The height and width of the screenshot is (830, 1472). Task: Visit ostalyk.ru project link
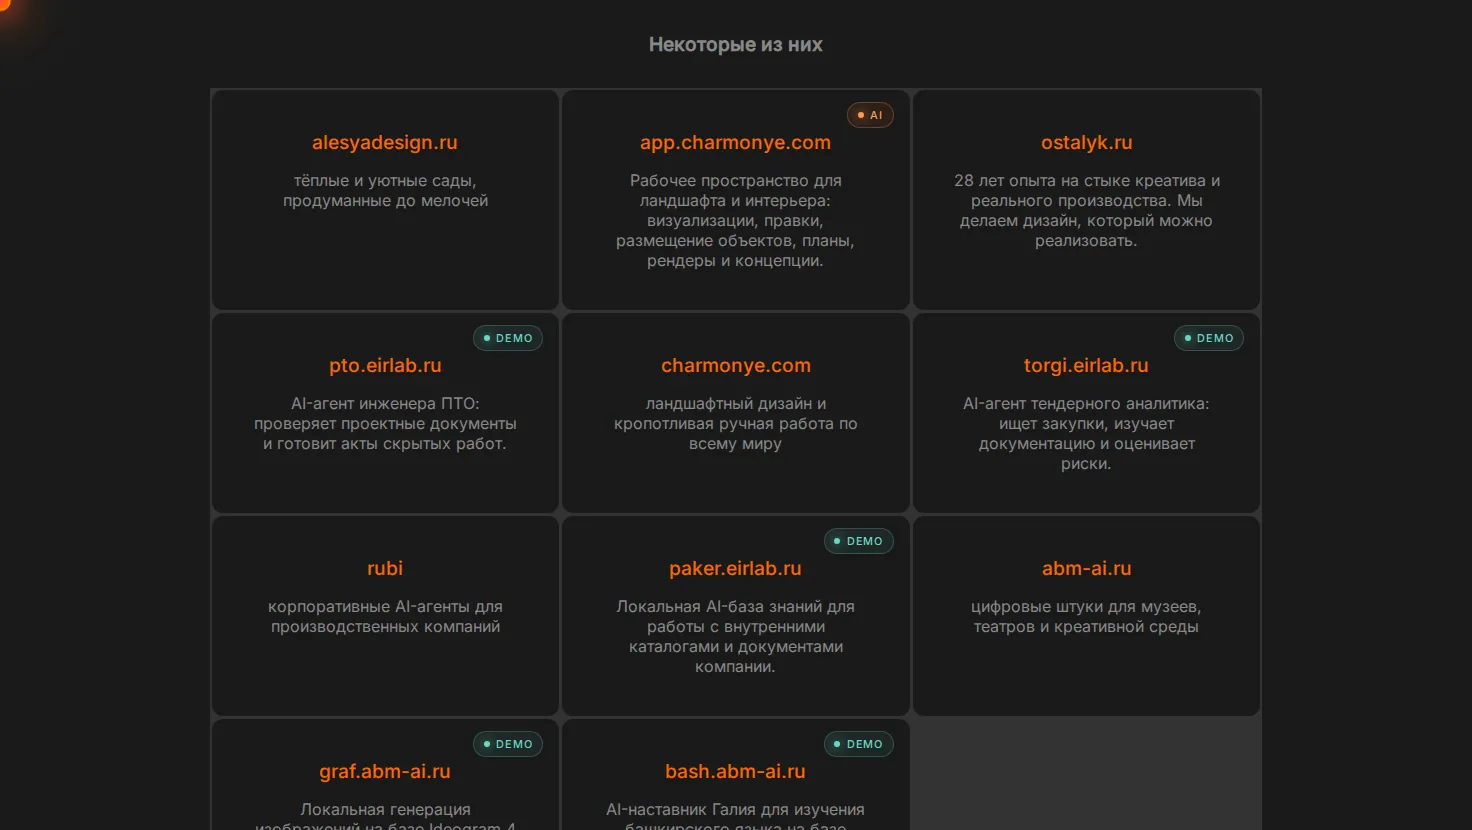coord(1086,142)
